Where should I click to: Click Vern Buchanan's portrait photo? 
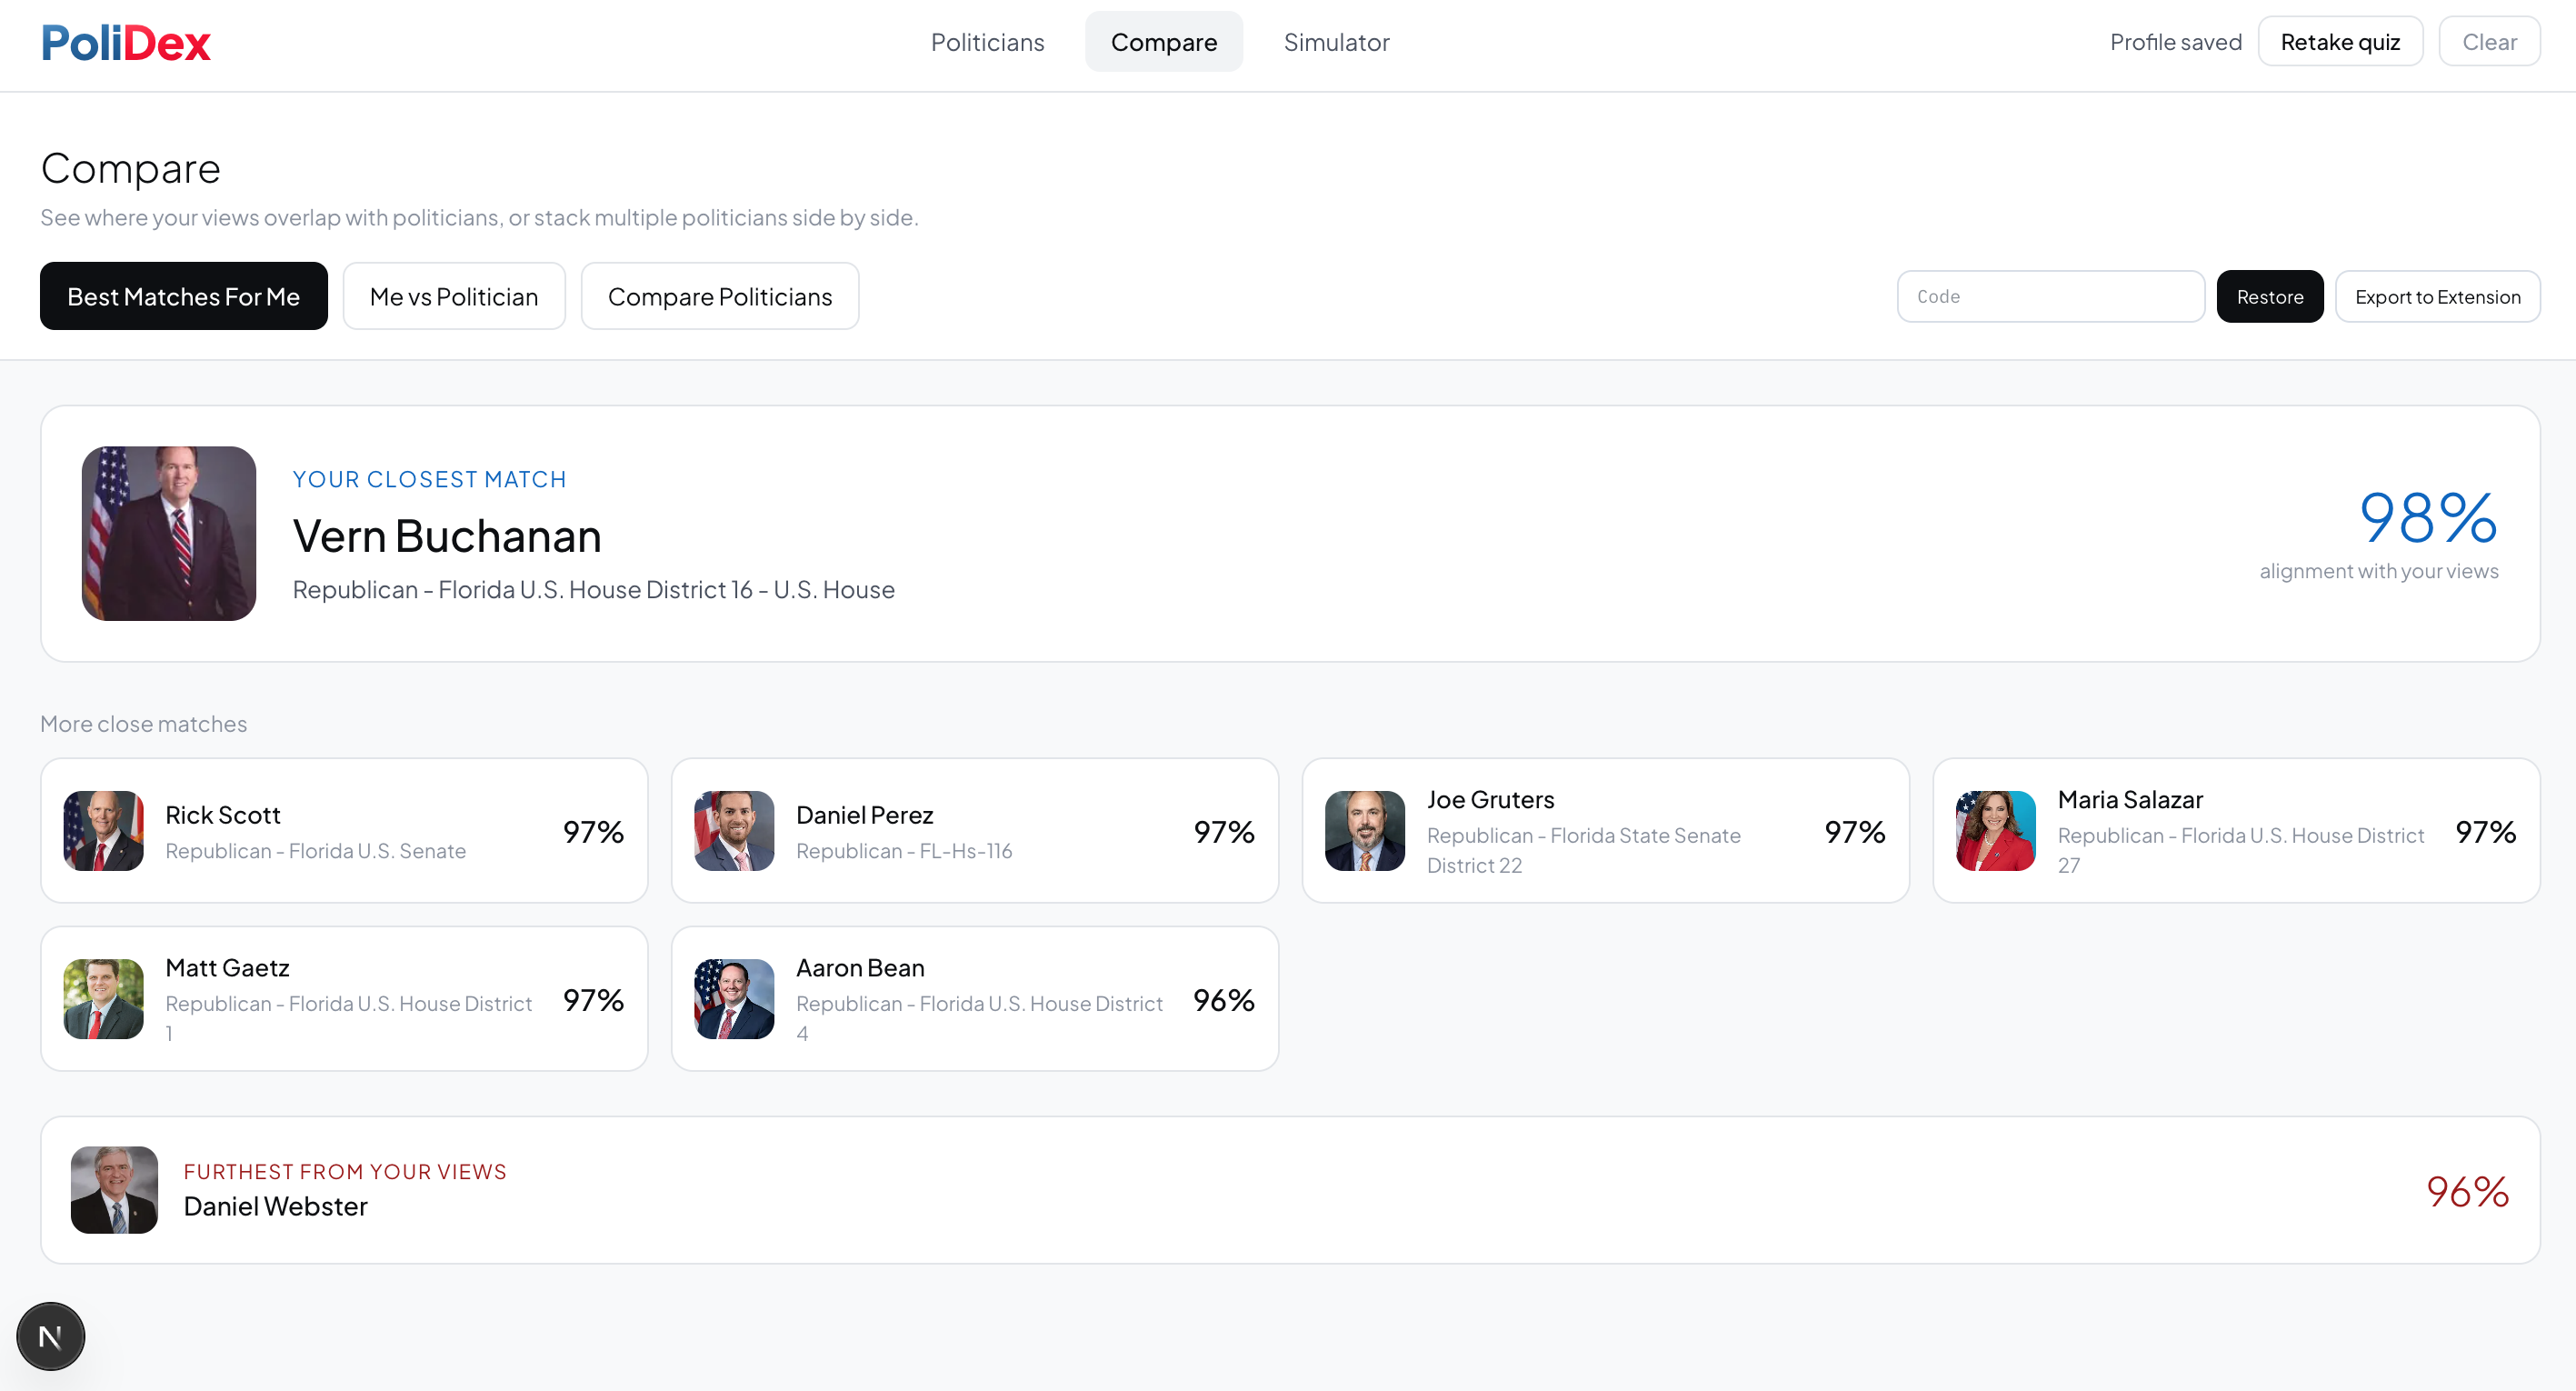click(x=169, y=533)
